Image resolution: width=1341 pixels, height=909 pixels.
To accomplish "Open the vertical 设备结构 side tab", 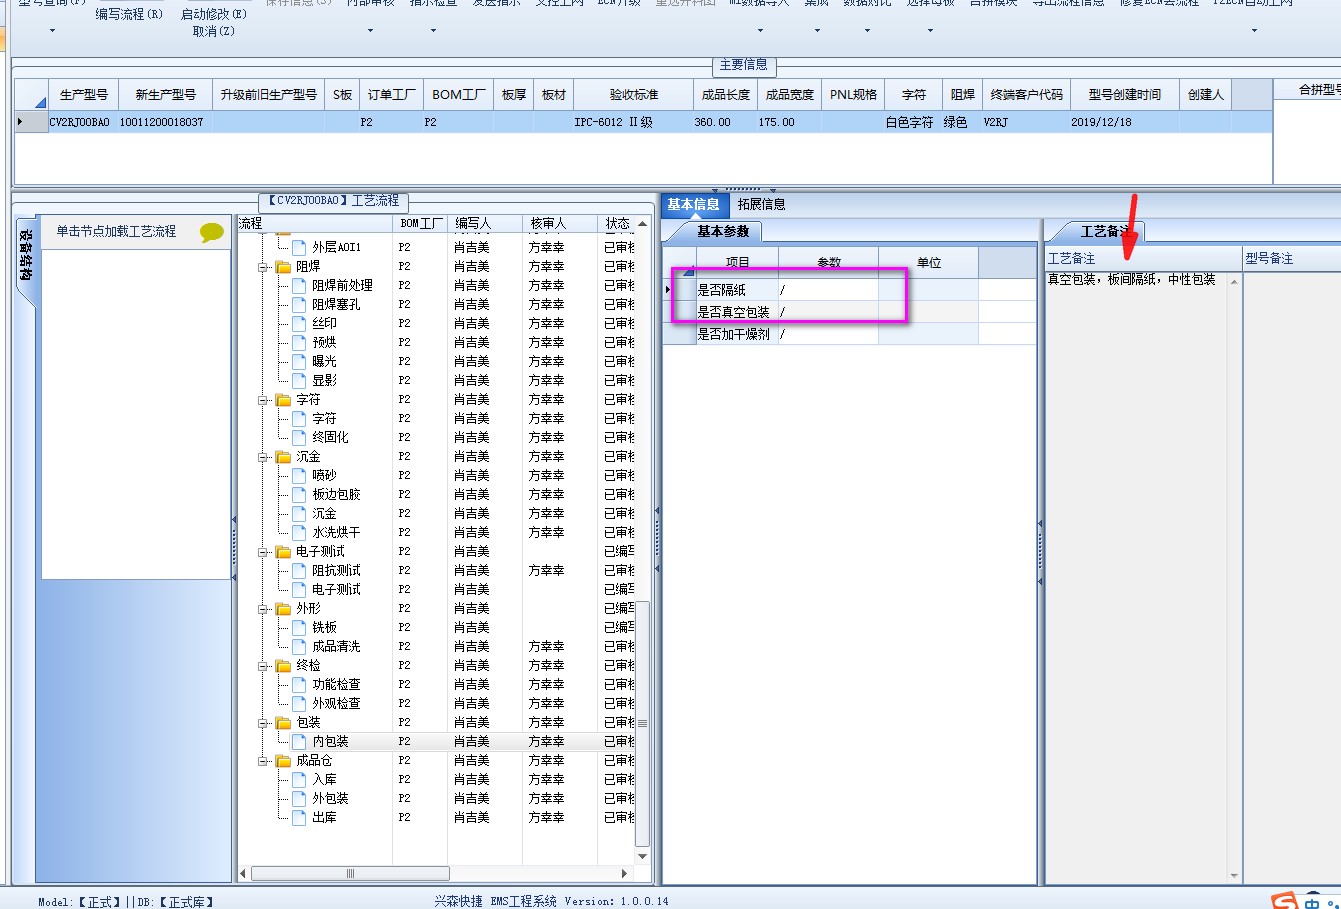I will 25,255.
